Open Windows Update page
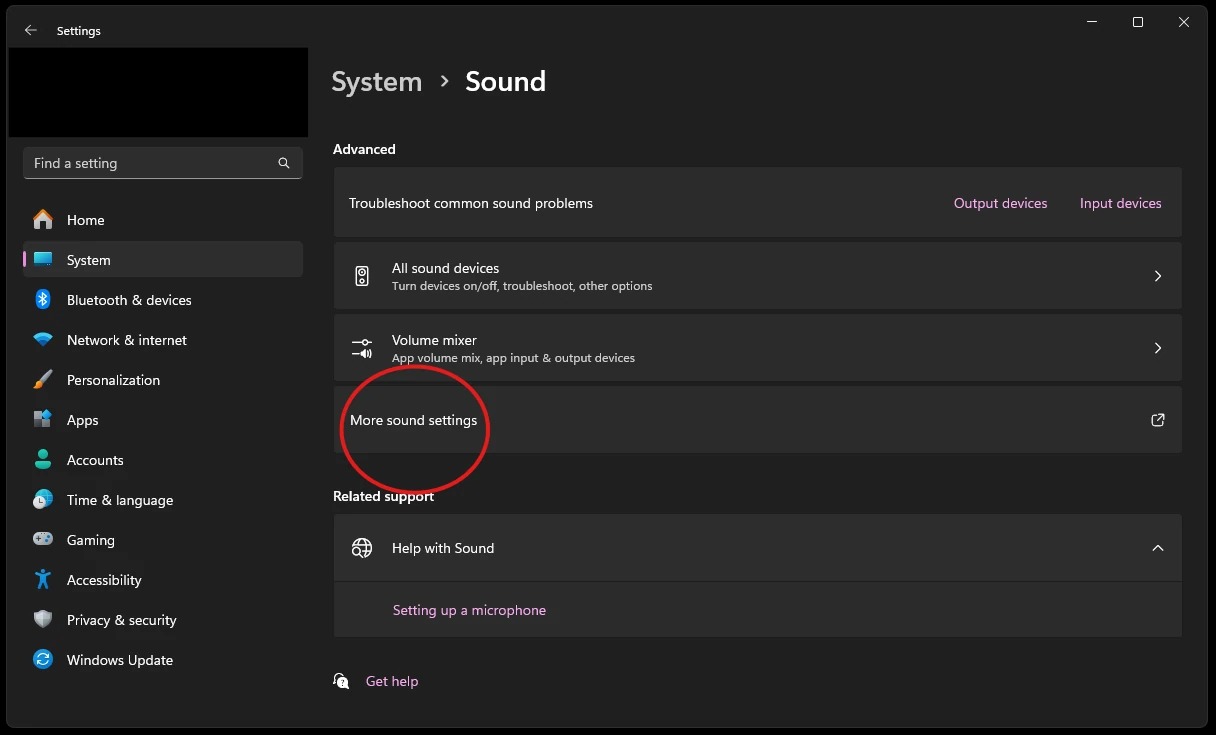The image size is (1216, 735). coord(163,660)
